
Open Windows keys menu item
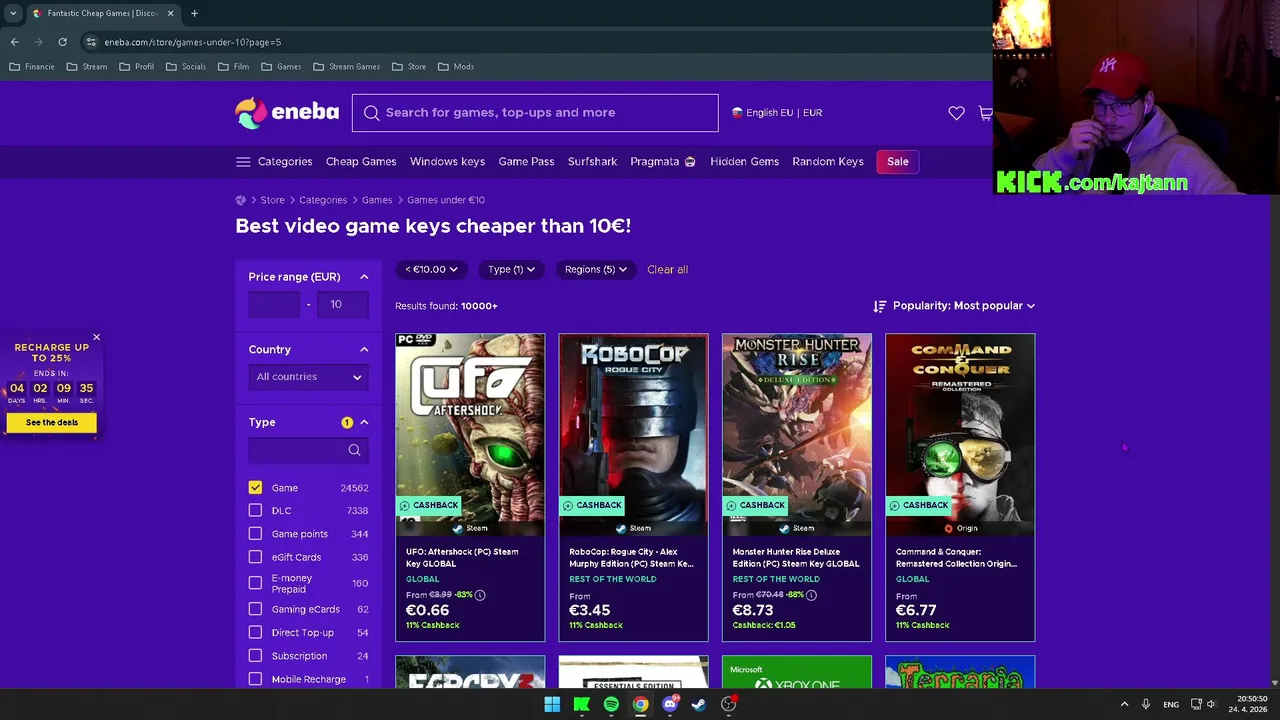pyautogui.click(x=447, y=162)
